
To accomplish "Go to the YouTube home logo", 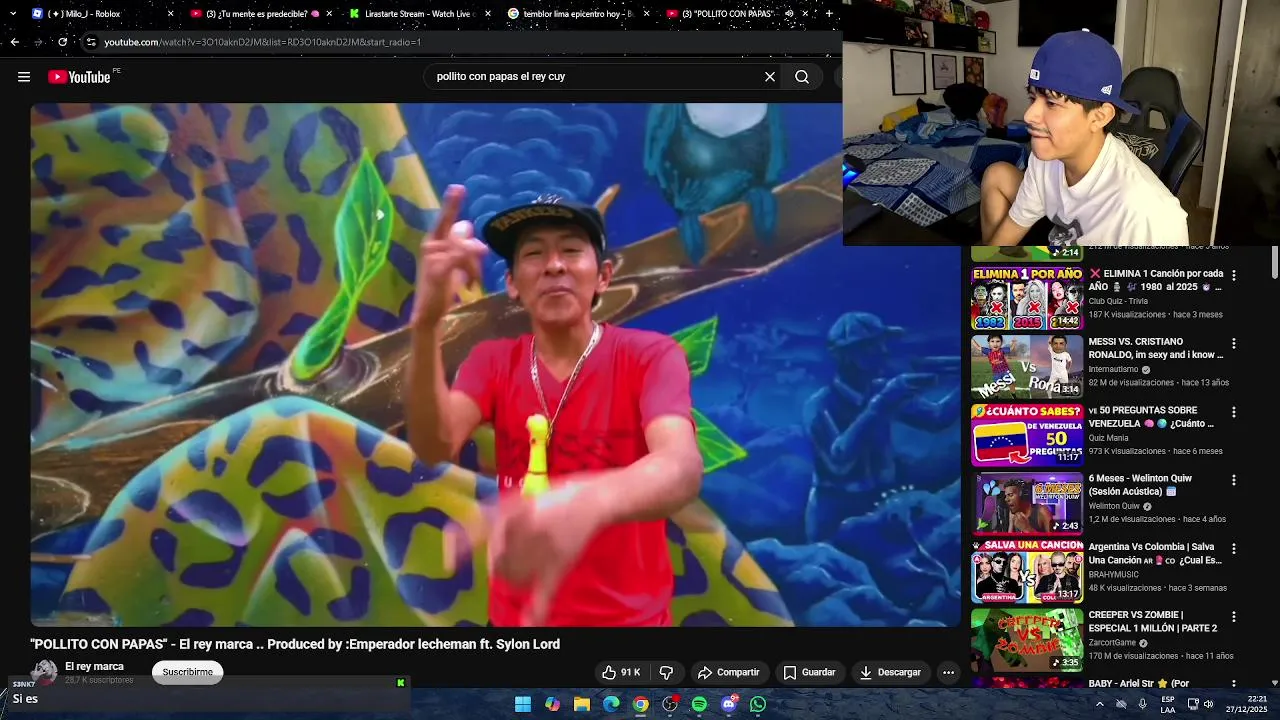I will 80,77.
